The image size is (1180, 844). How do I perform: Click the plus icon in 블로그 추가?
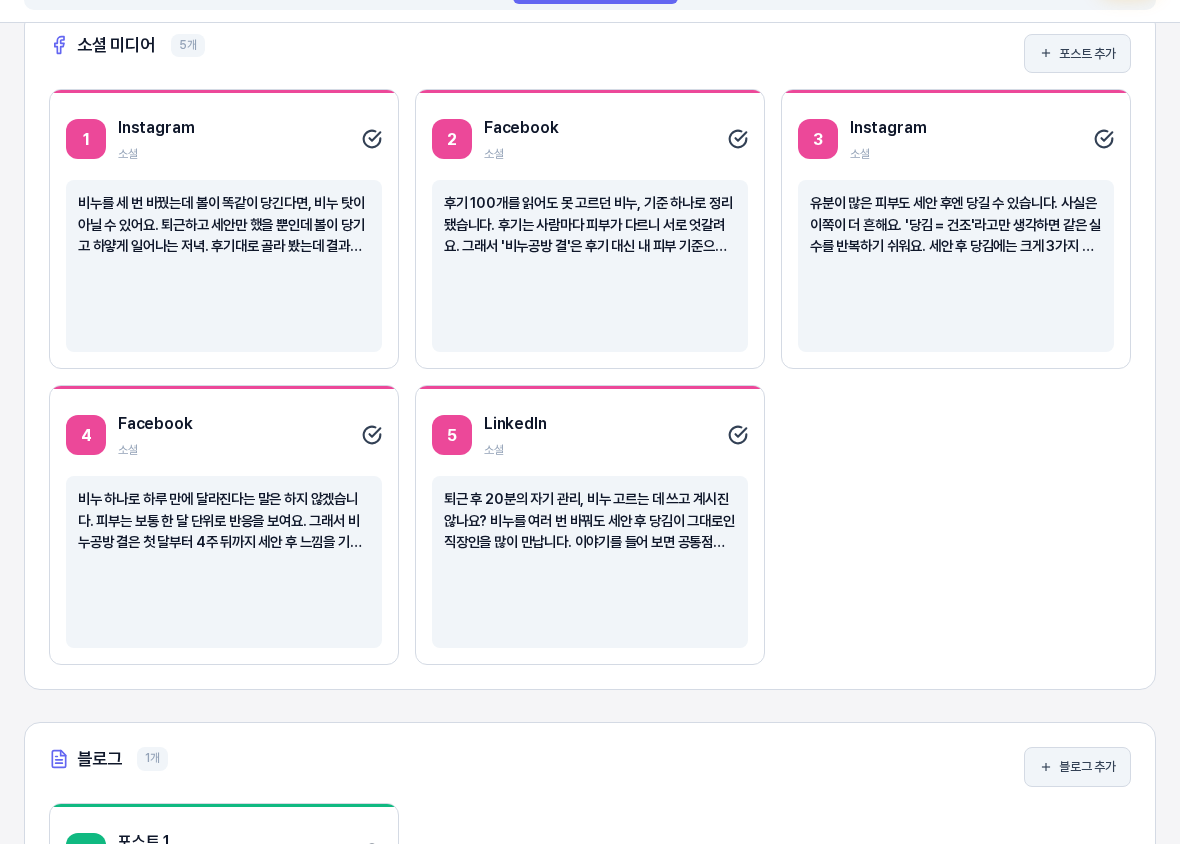click(x=1045, y=767)
